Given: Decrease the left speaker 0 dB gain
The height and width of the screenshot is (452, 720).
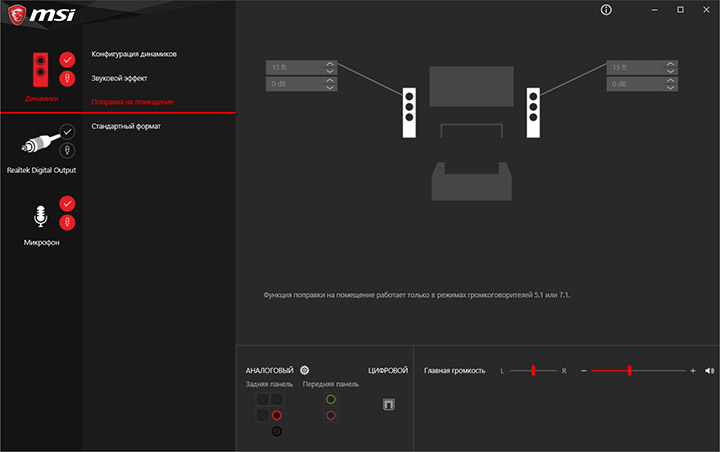Looking at the screenshot, I should coord(330,87).
